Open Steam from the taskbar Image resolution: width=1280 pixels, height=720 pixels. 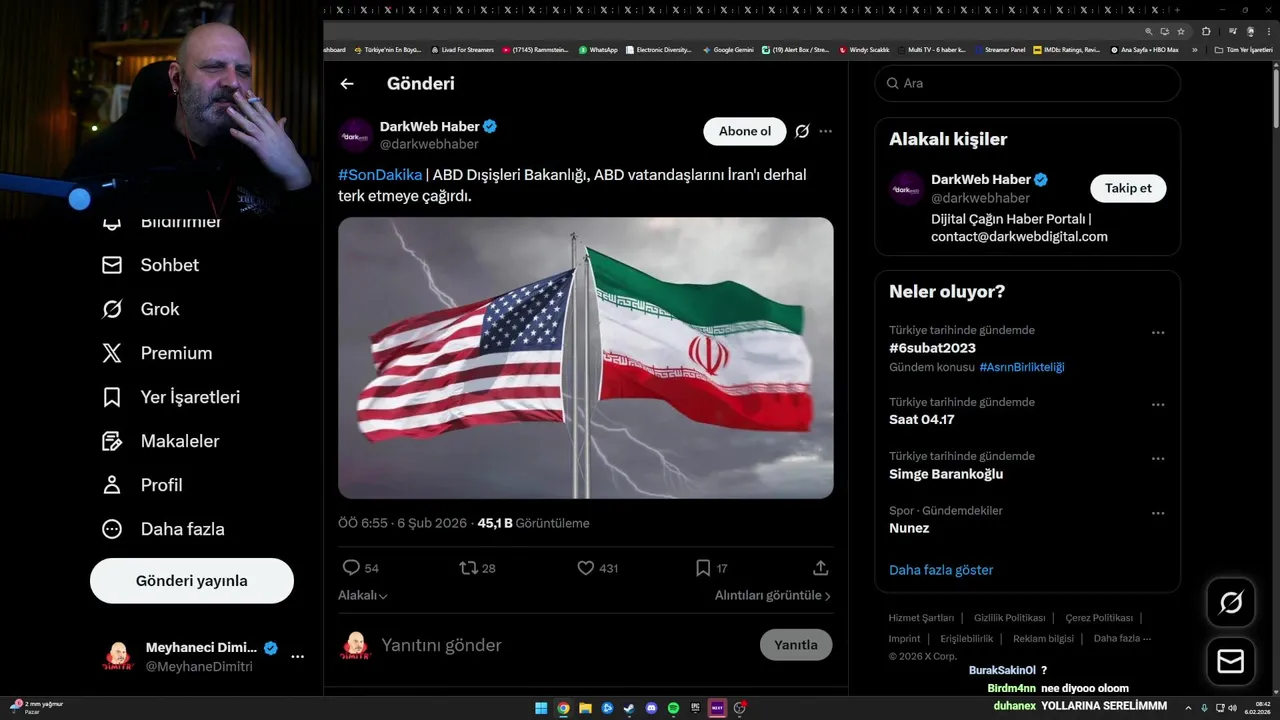(629, 708)
